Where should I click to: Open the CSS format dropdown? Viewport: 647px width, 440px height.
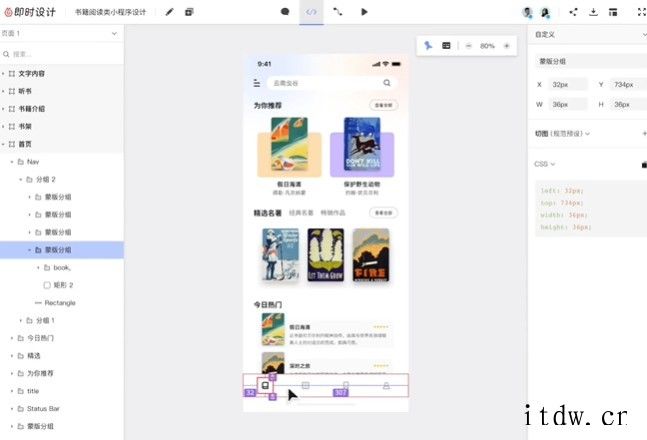tap(545, 164)
